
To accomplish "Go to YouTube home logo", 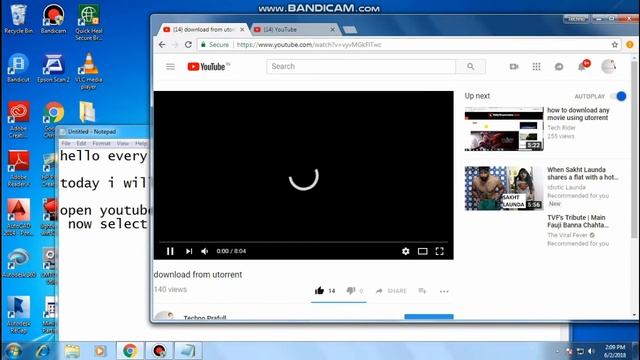I will 208,67.
